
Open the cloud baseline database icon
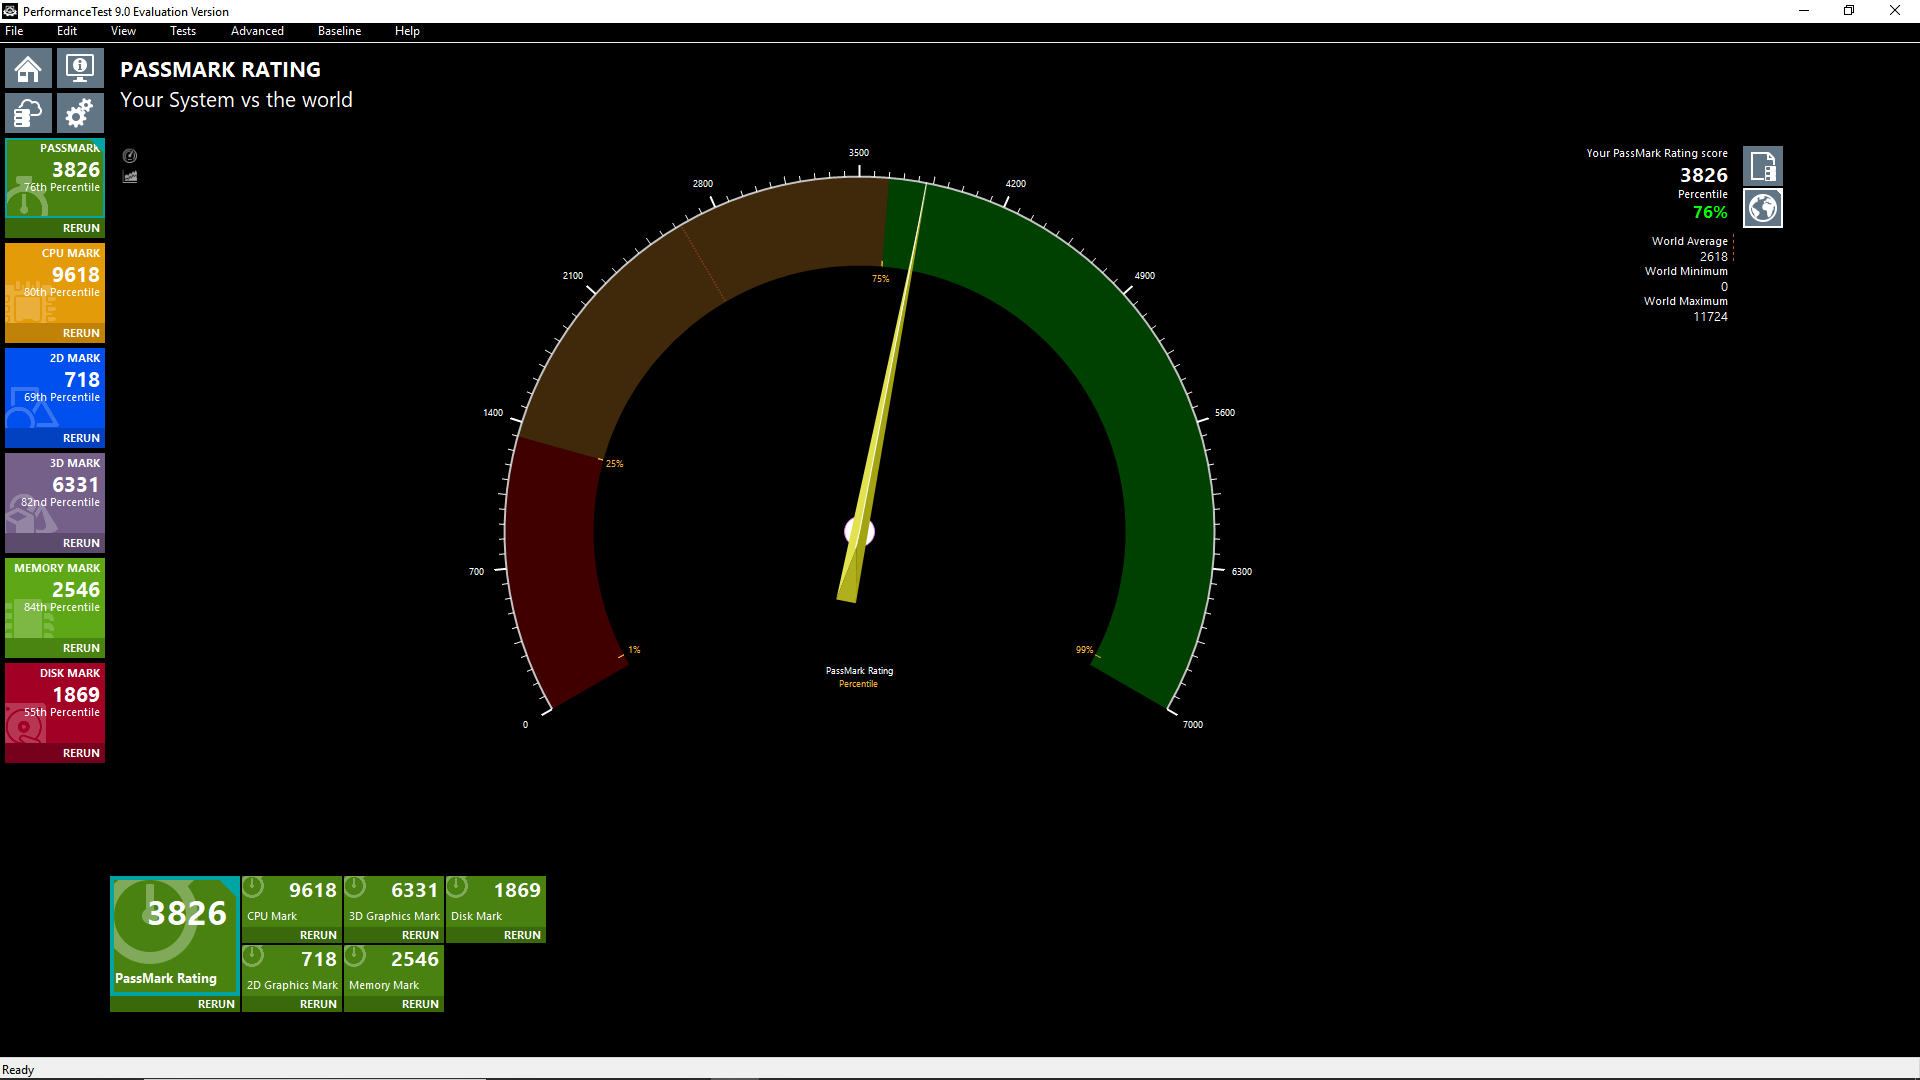tap(28, 113)
